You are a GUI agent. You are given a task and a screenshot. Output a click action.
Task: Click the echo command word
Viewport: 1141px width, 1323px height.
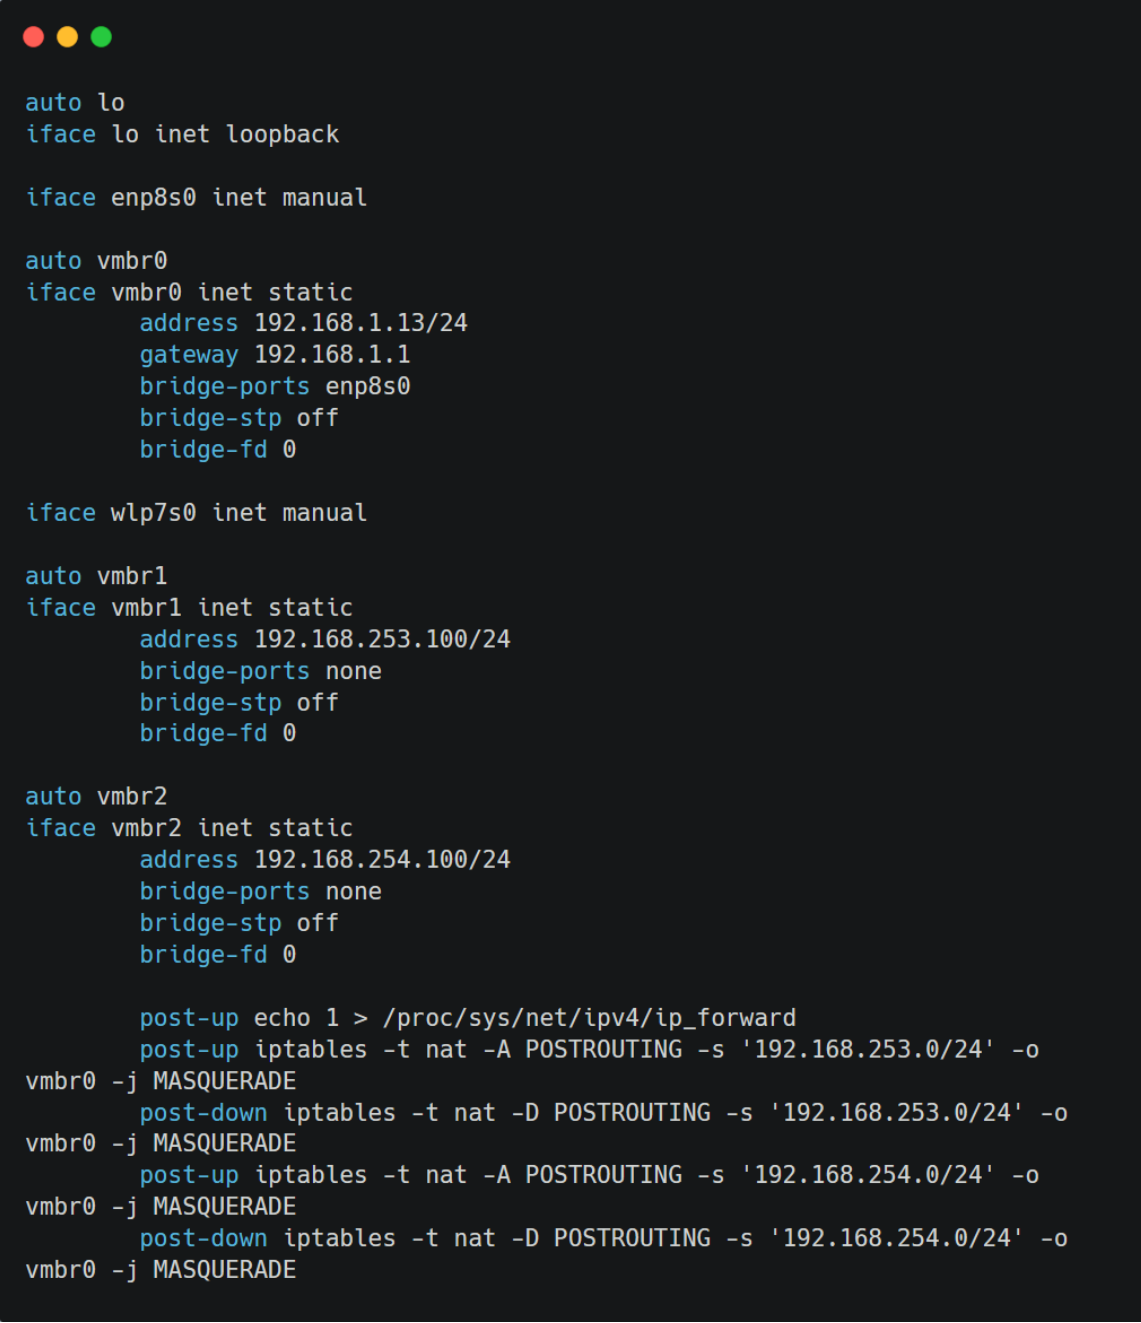pyautogui.click(x=282, y=1018)
